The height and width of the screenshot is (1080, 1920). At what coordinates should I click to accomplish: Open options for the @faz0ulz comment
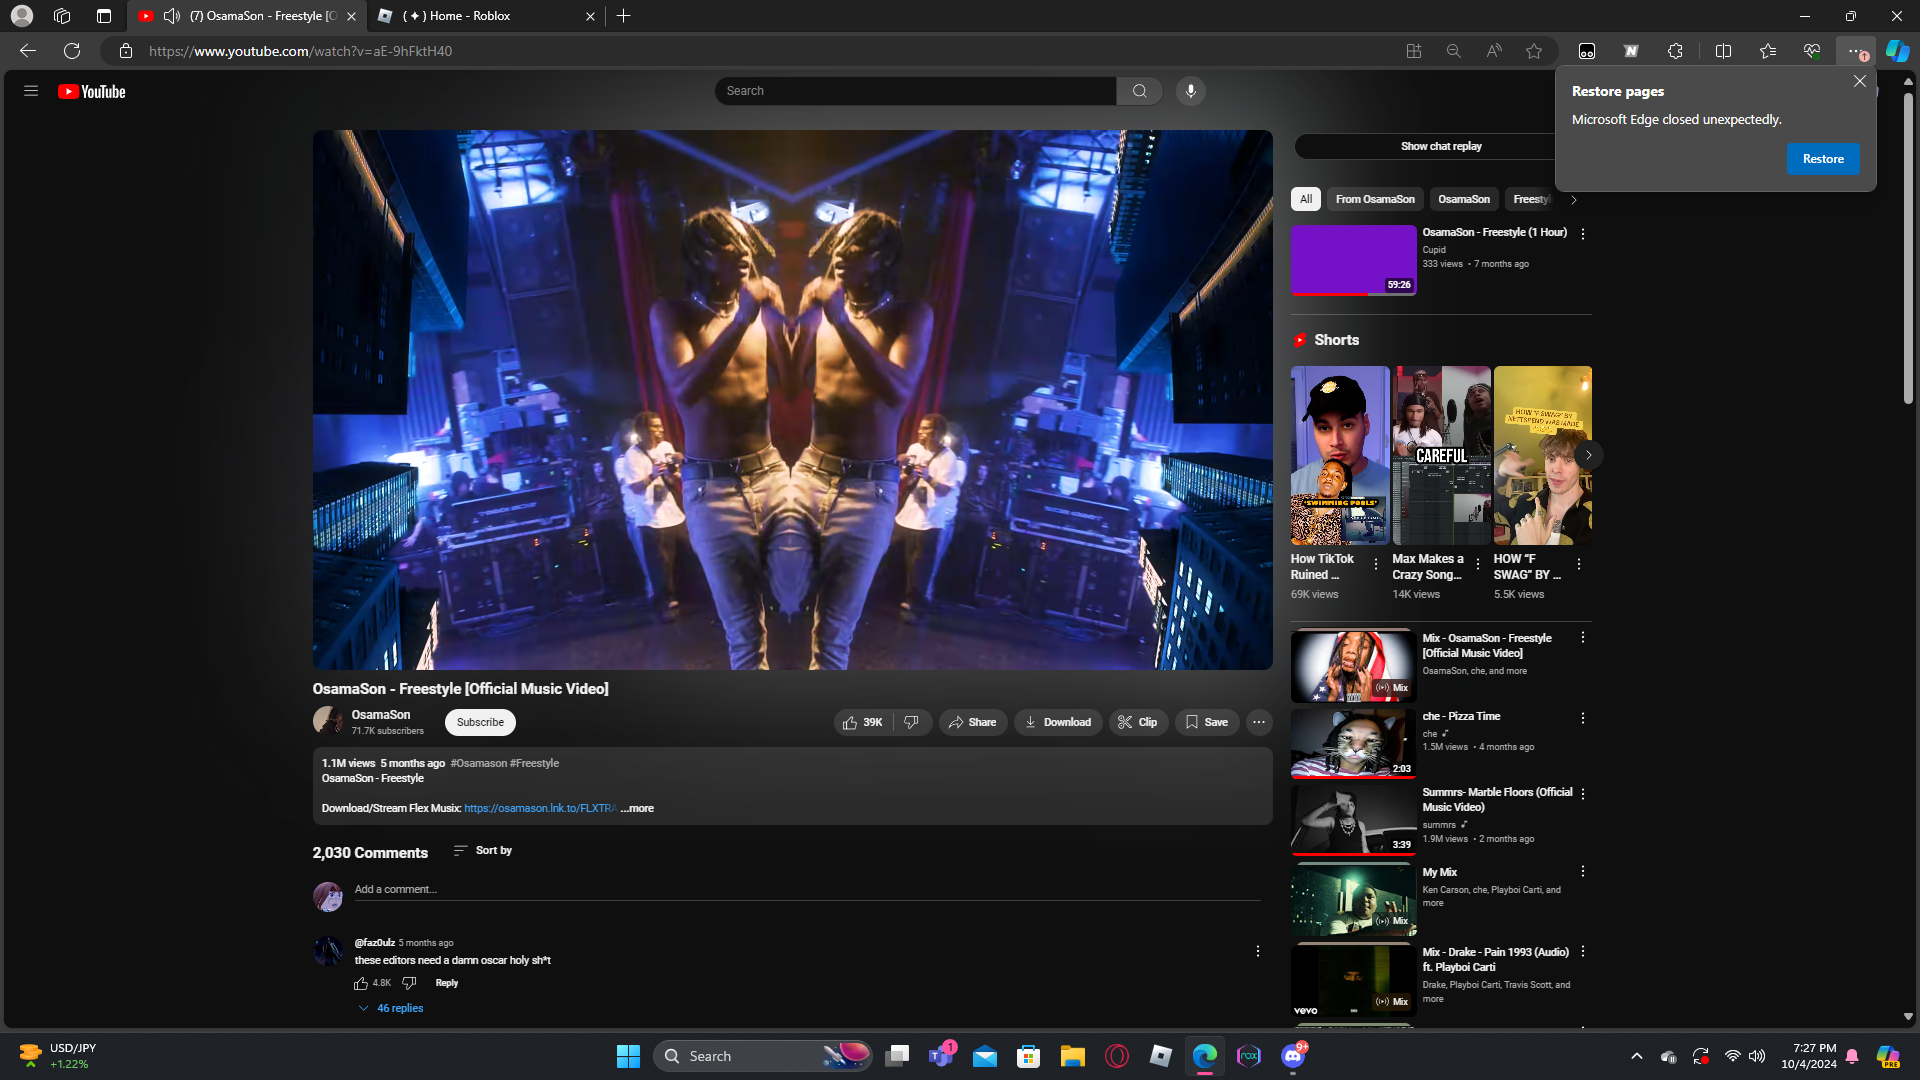point(1258,951)
